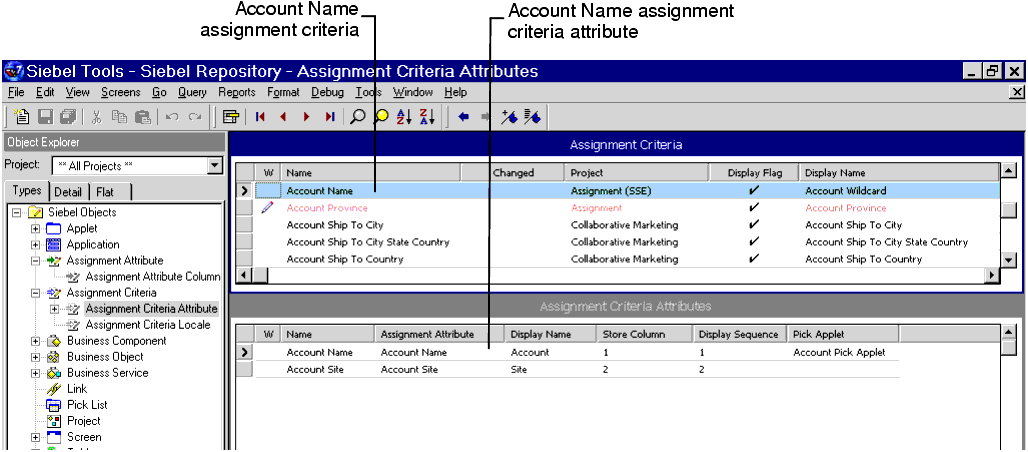
Task: Click the Undo arrow icon
Action: coord(172,117)
